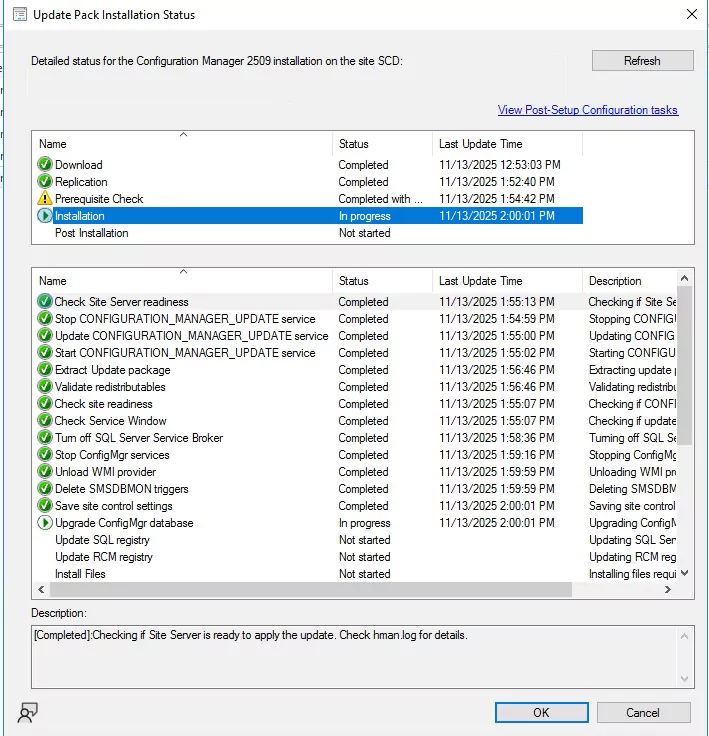
Task: Click the 11/13/2025 1:58:36 PM time cell
Action: click(496, 437)
